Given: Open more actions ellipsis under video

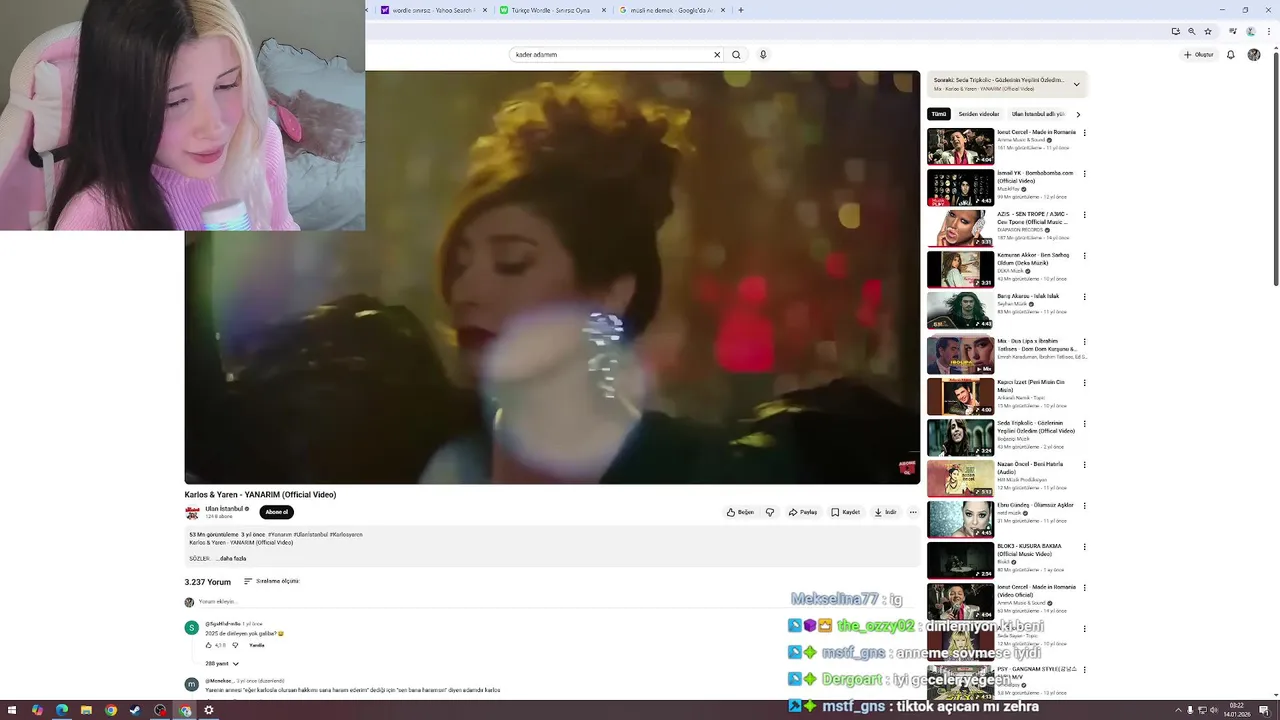Looking at the screenshot, I should (x=913, y=512).
